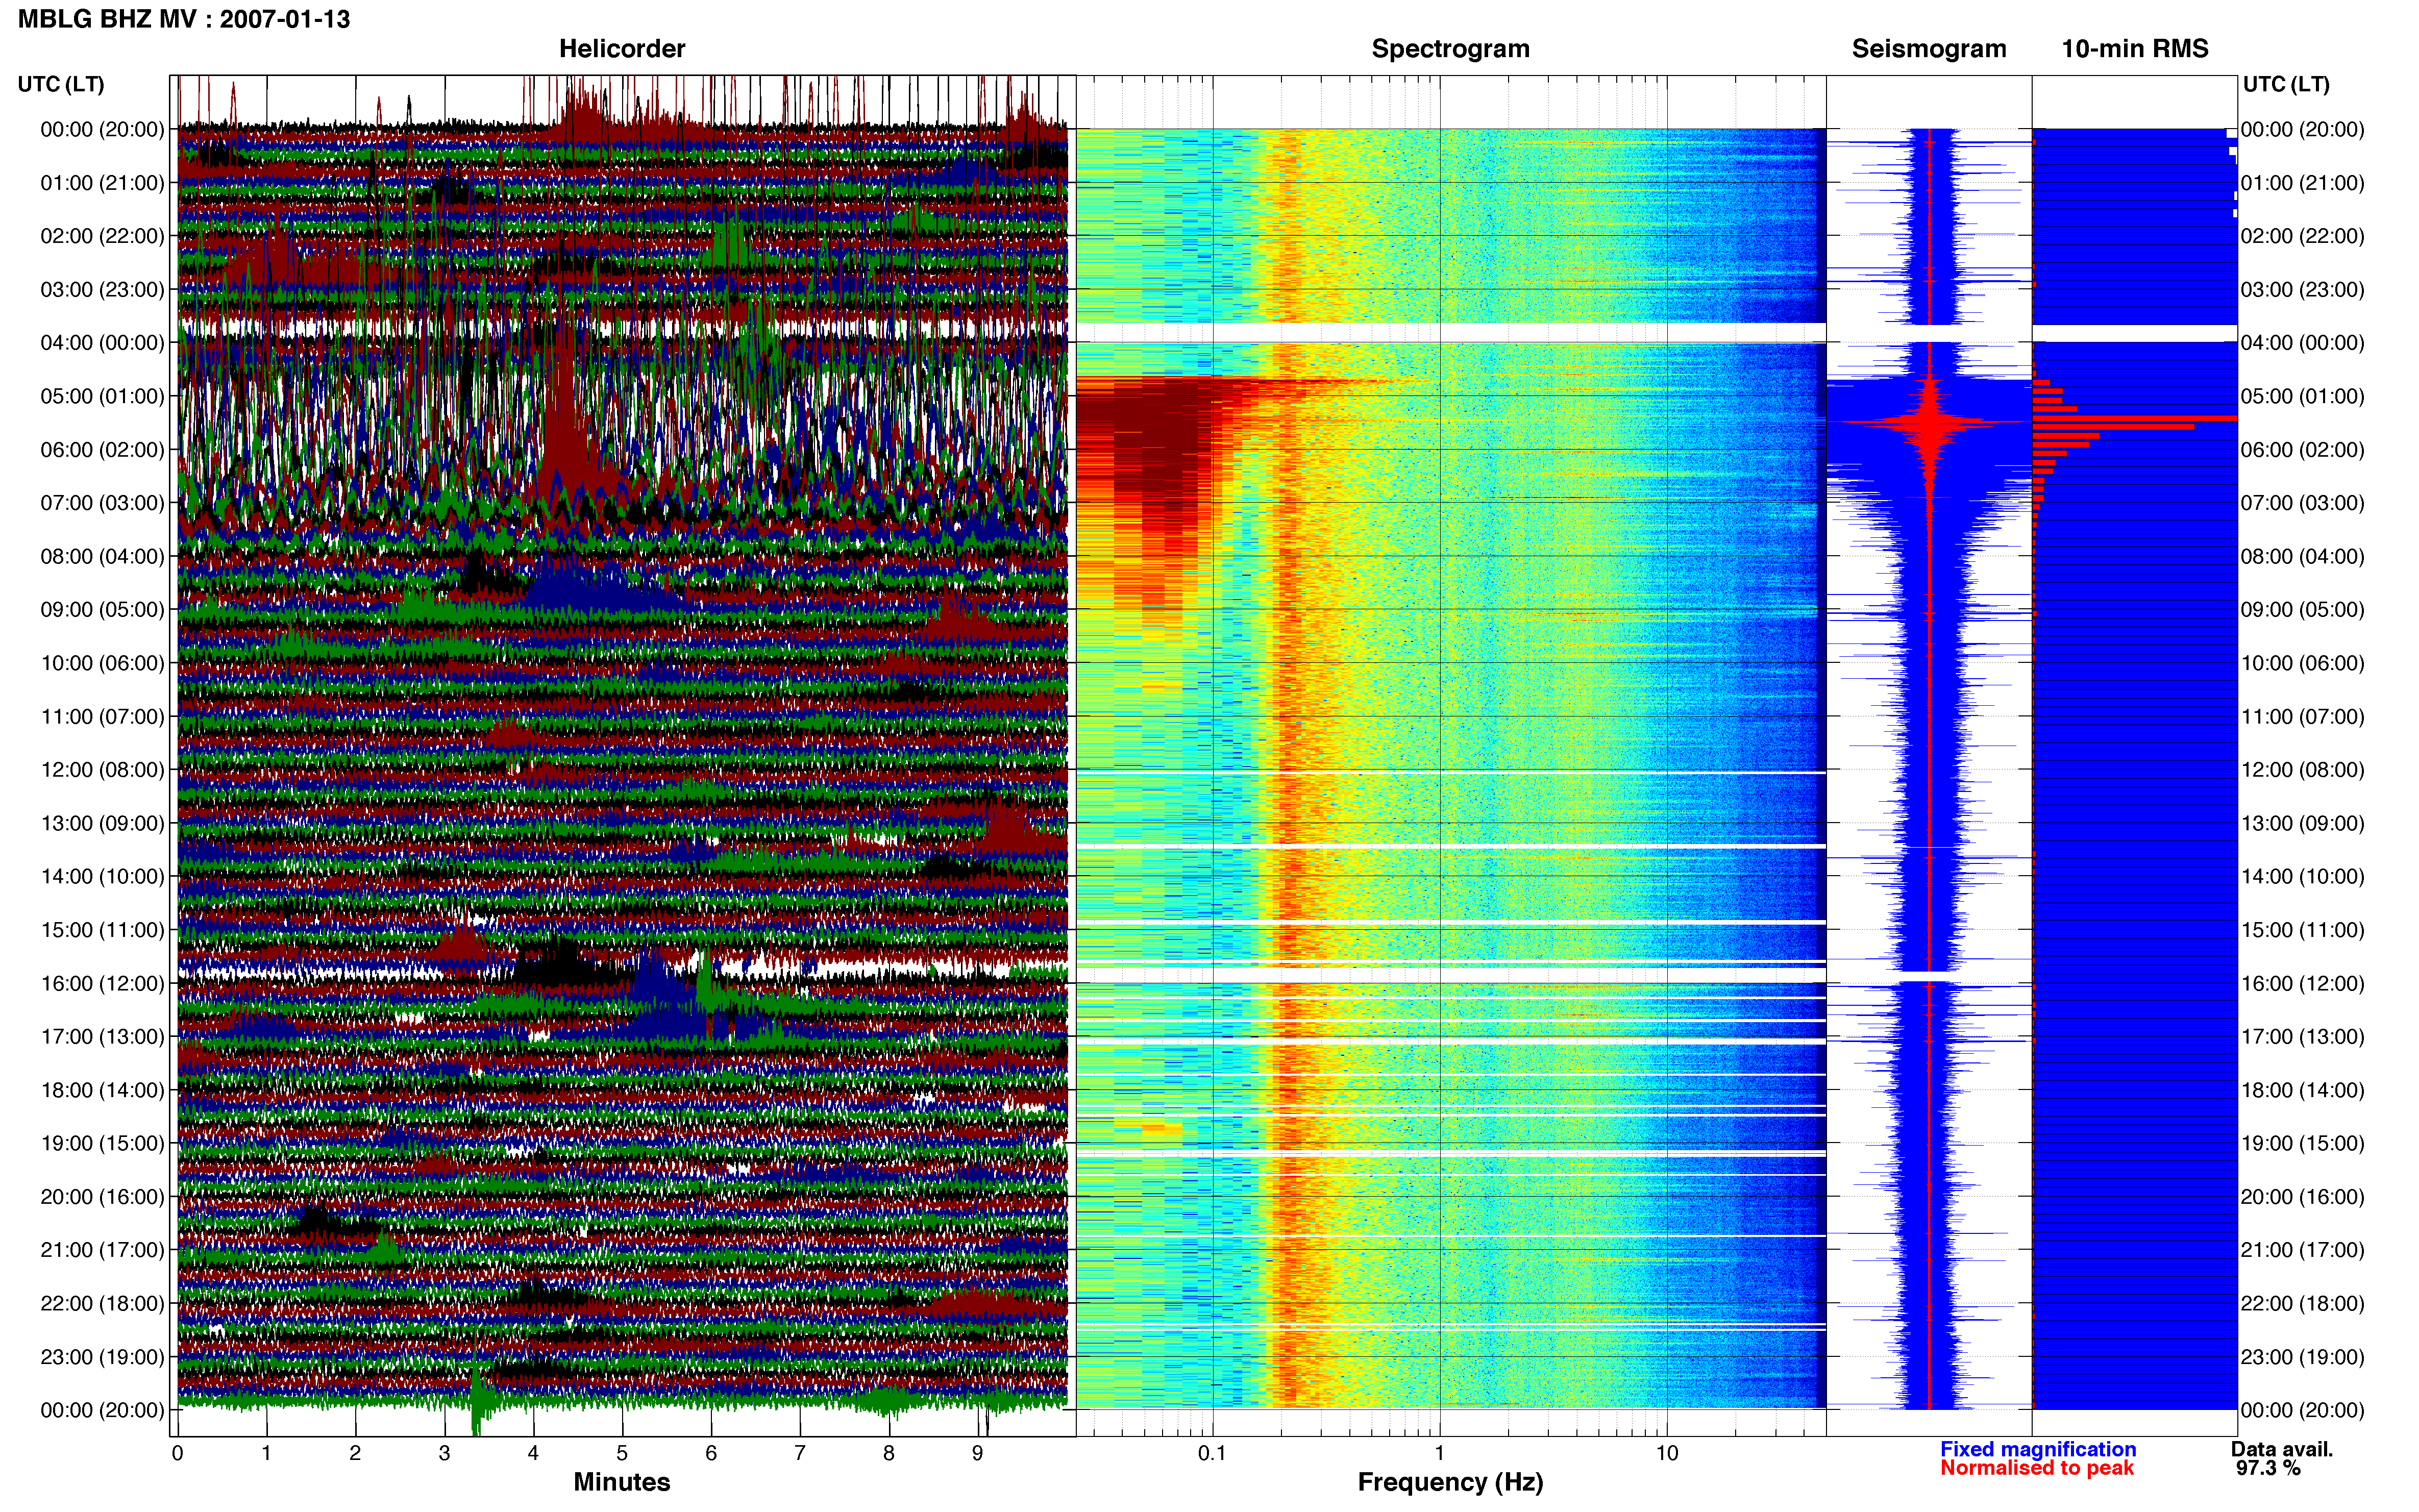
Task: Click the 97.3 % data availability value
Action: pos(2269,1469)
